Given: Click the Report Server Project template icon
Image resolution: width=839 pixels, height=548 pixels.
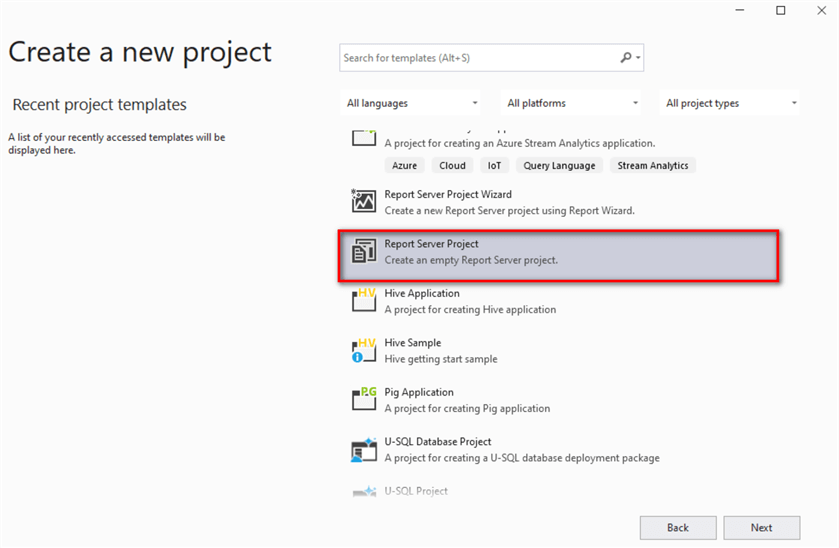Looking at the screenshot, I should pos(363,252).
